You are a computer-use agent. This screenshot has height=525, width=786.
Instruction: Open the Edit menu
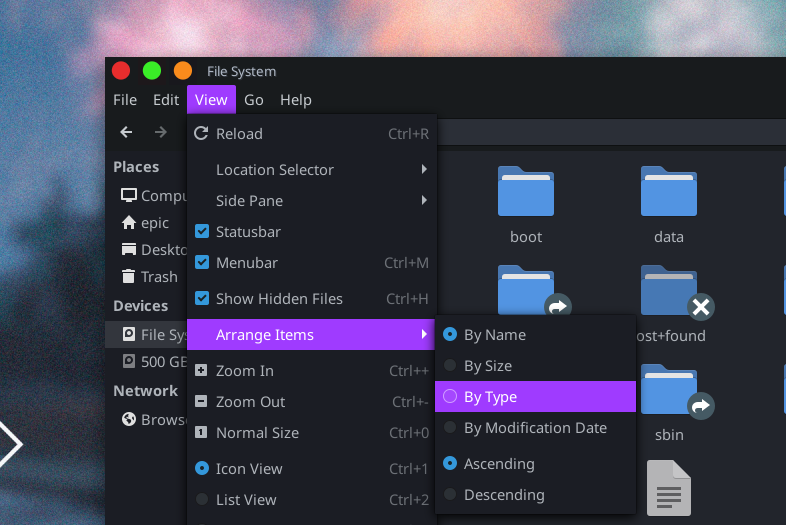166,100
